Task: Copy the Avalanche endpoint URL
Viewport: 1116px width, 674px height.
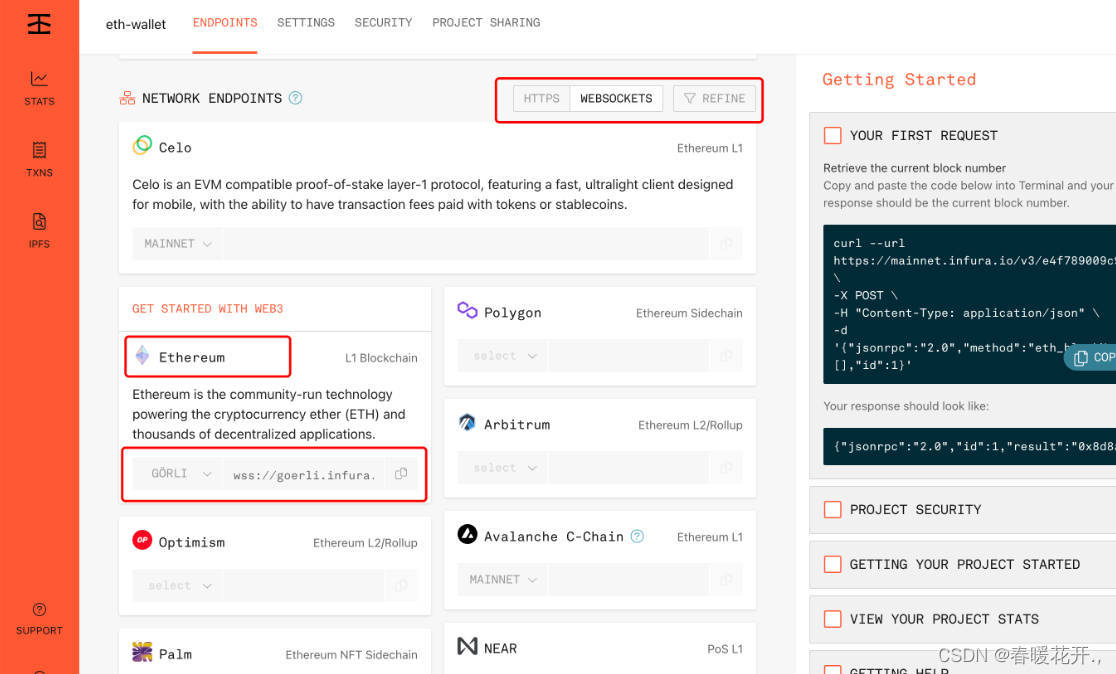Action: point(726,579)
